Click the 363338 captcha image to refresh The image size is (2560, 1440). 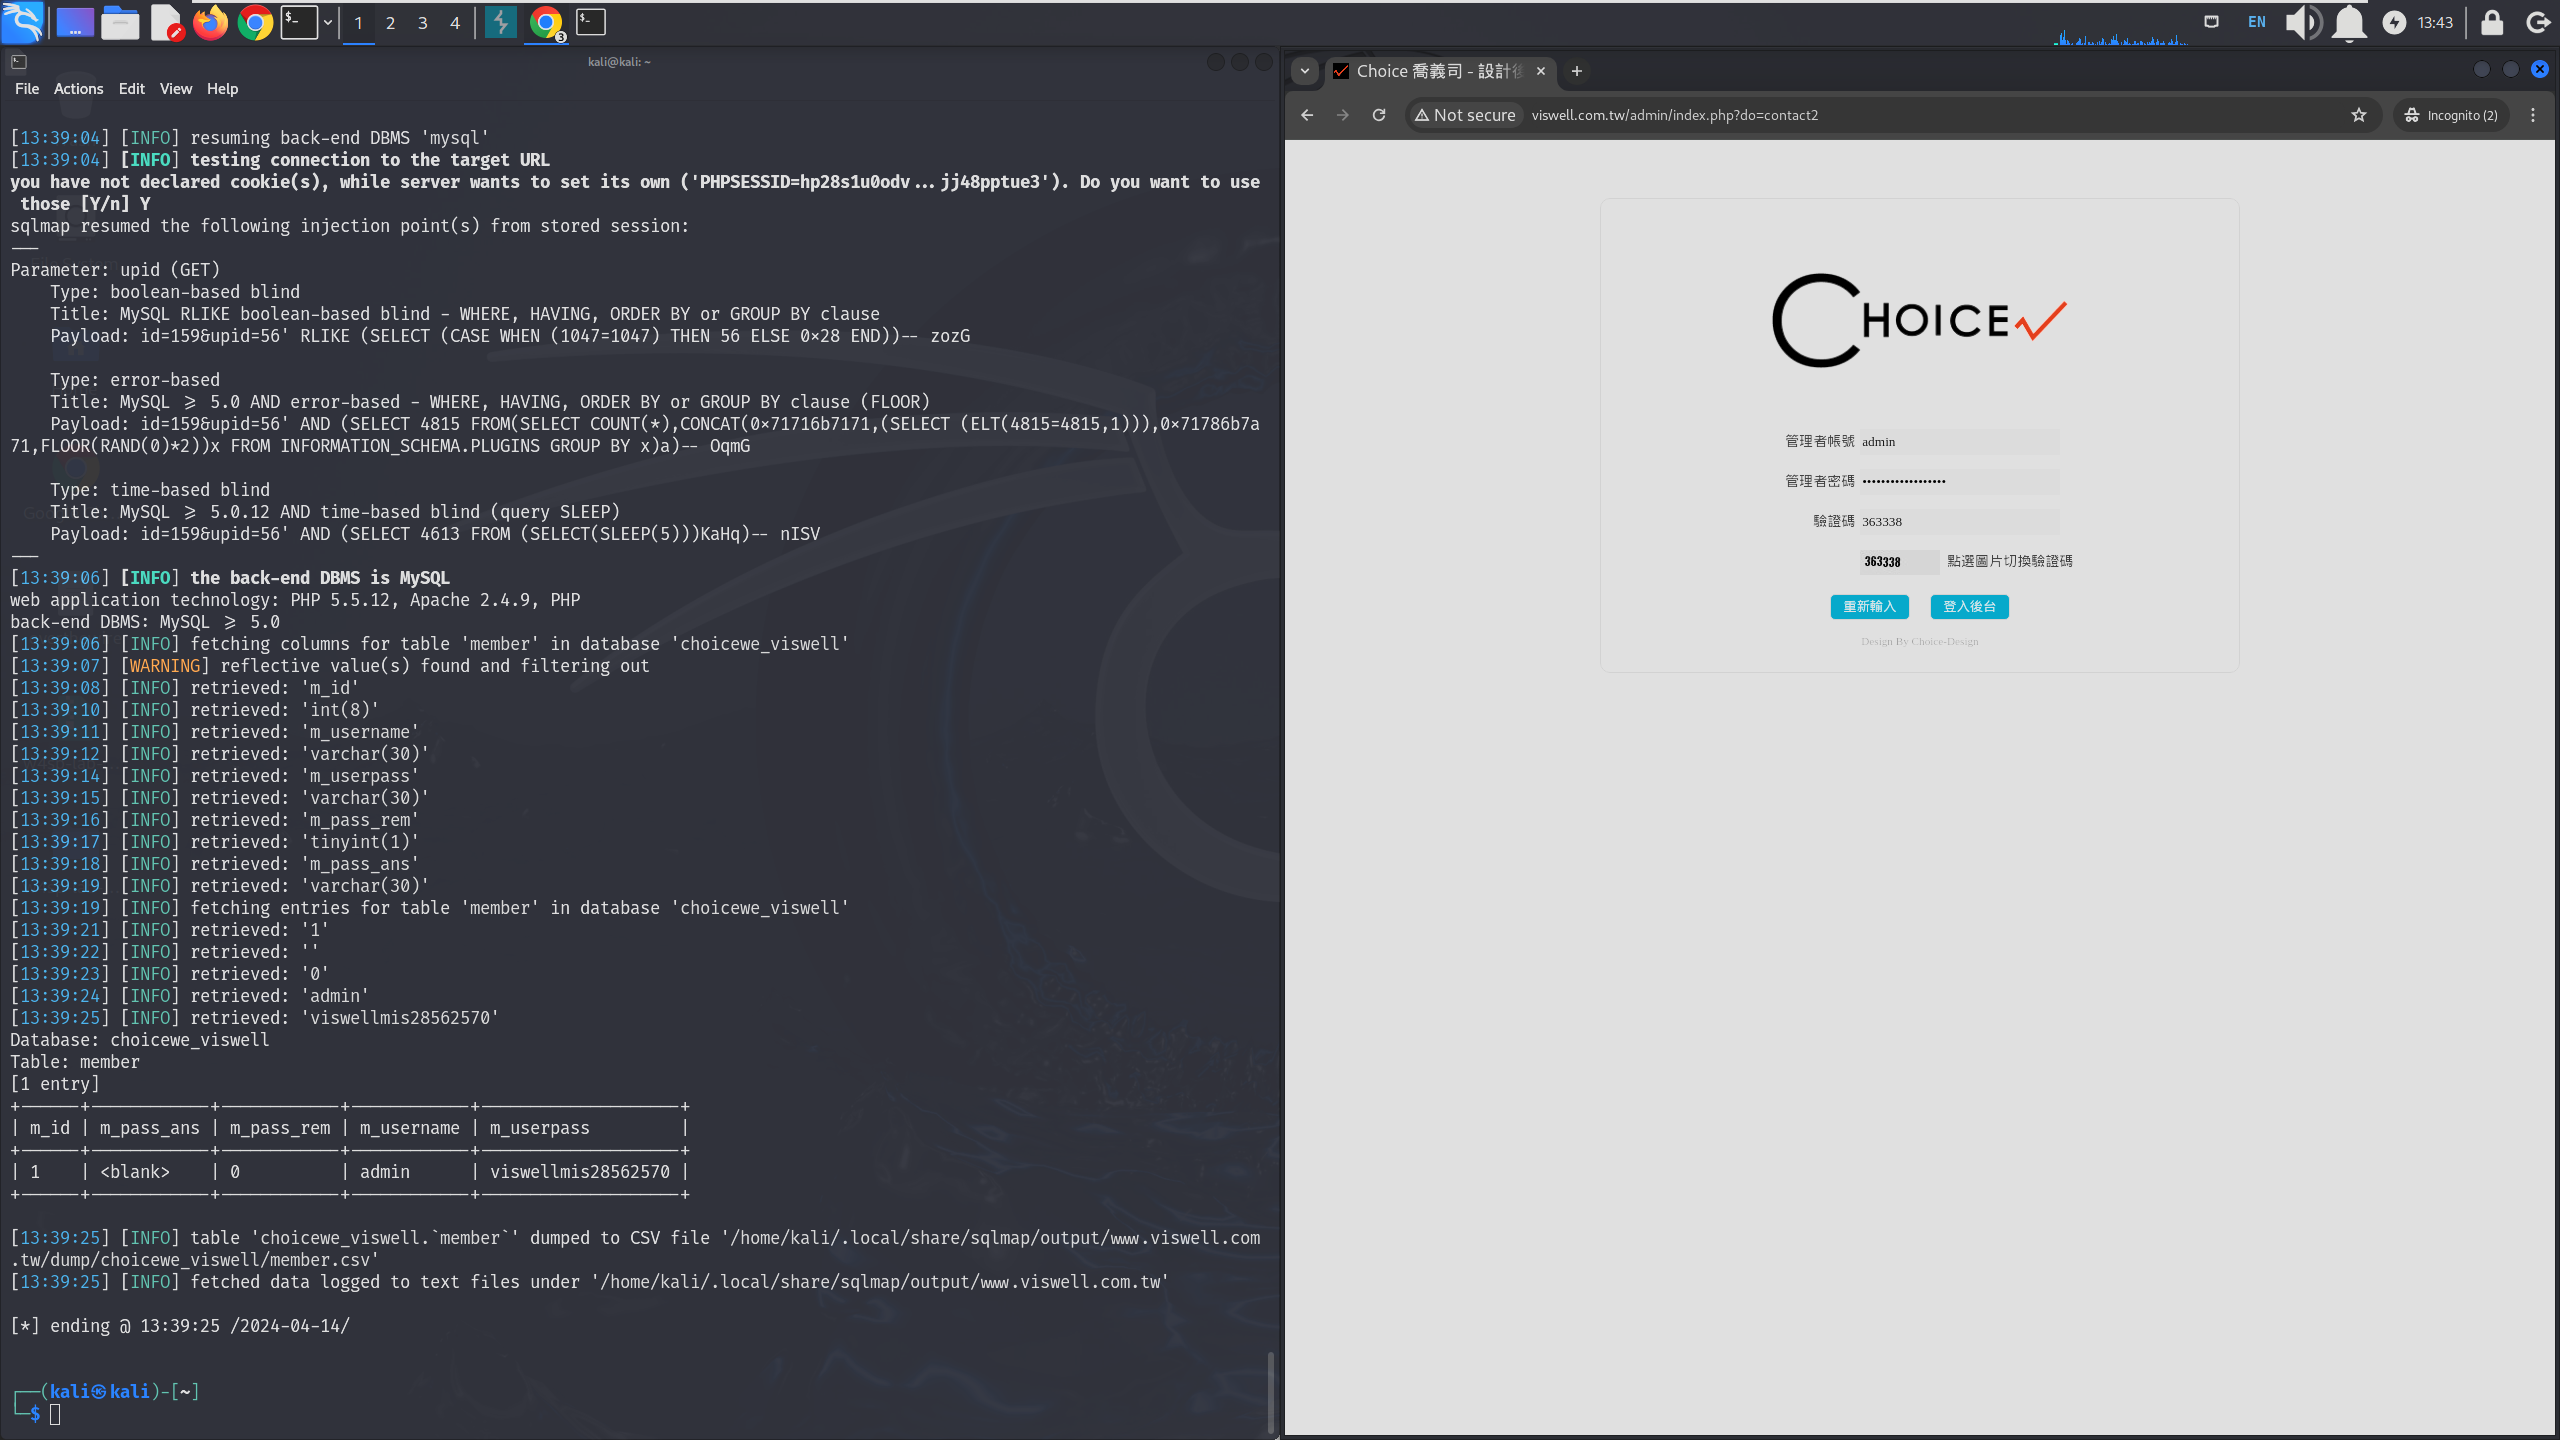pyautogui.click(x=1899, y=562)
